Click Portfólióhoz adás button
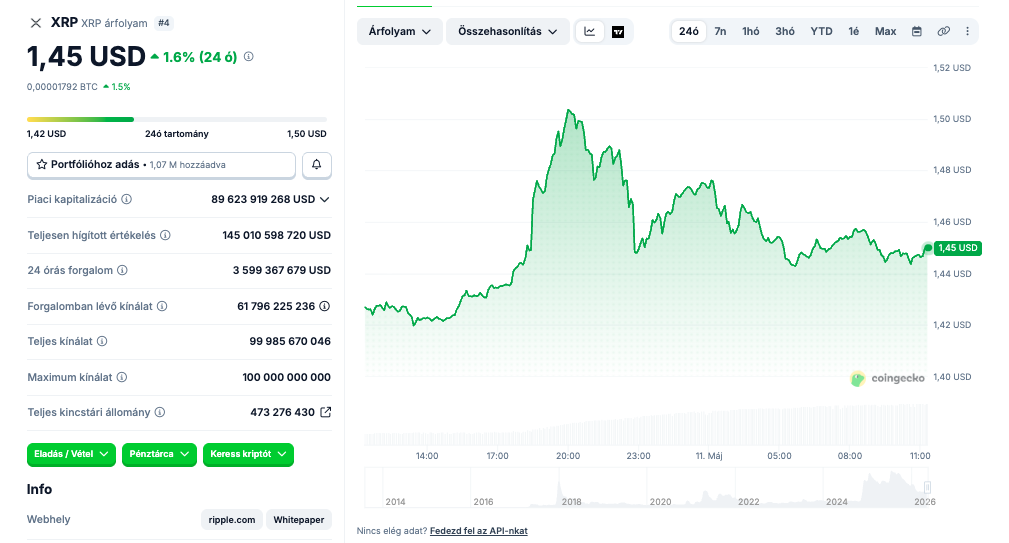This screenshot has height=543, width=1009. tap(162, 165)
